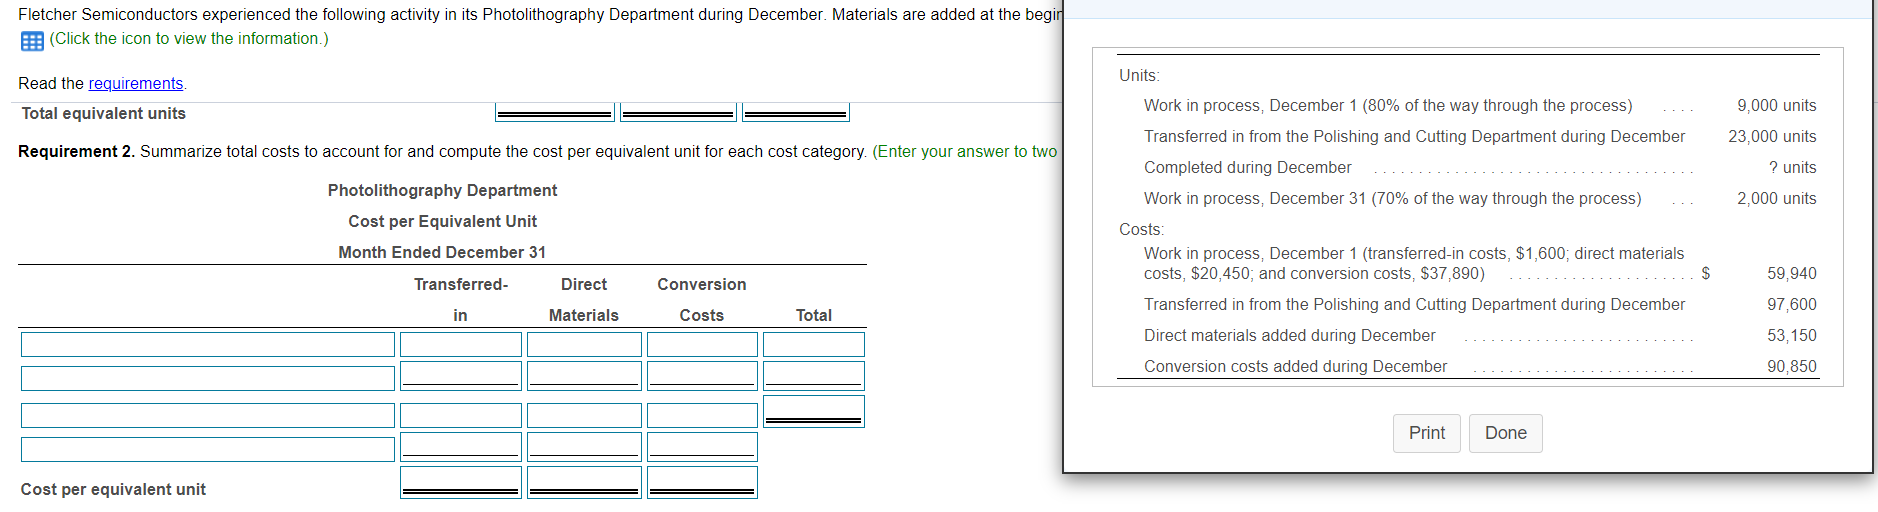Image resolution: width=1878 pixels, height=512 pixels.
Task: Select third row Conversion Costs field
Action: (702, 415)
